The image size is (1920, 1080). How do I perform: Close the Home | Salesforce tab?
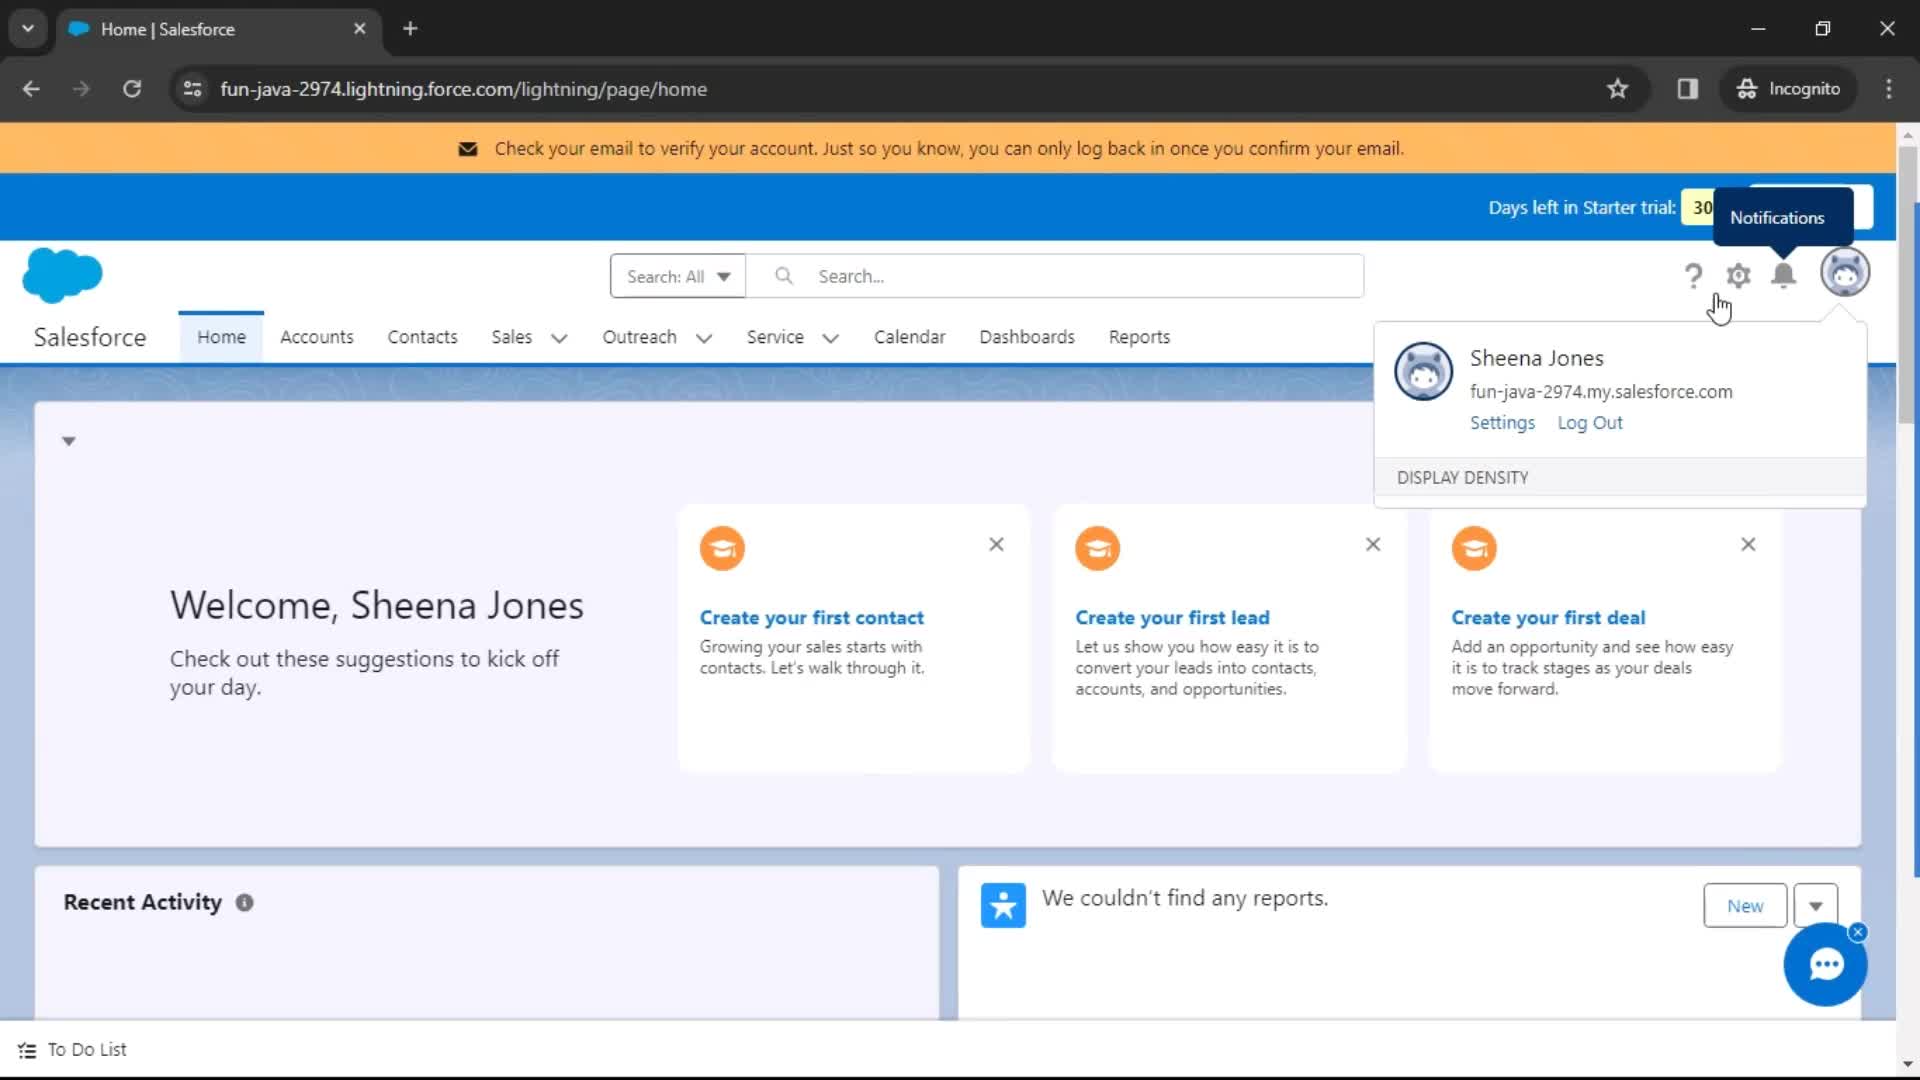tap(360, 28)
